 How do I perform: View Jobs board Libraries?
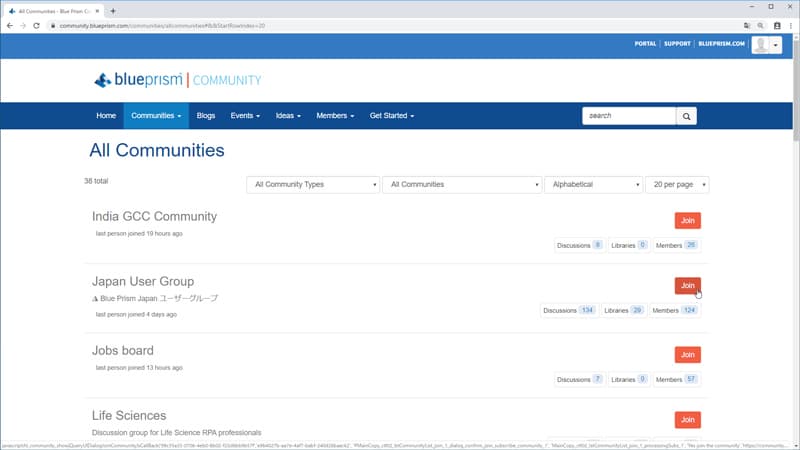click(x=629, y=380)
